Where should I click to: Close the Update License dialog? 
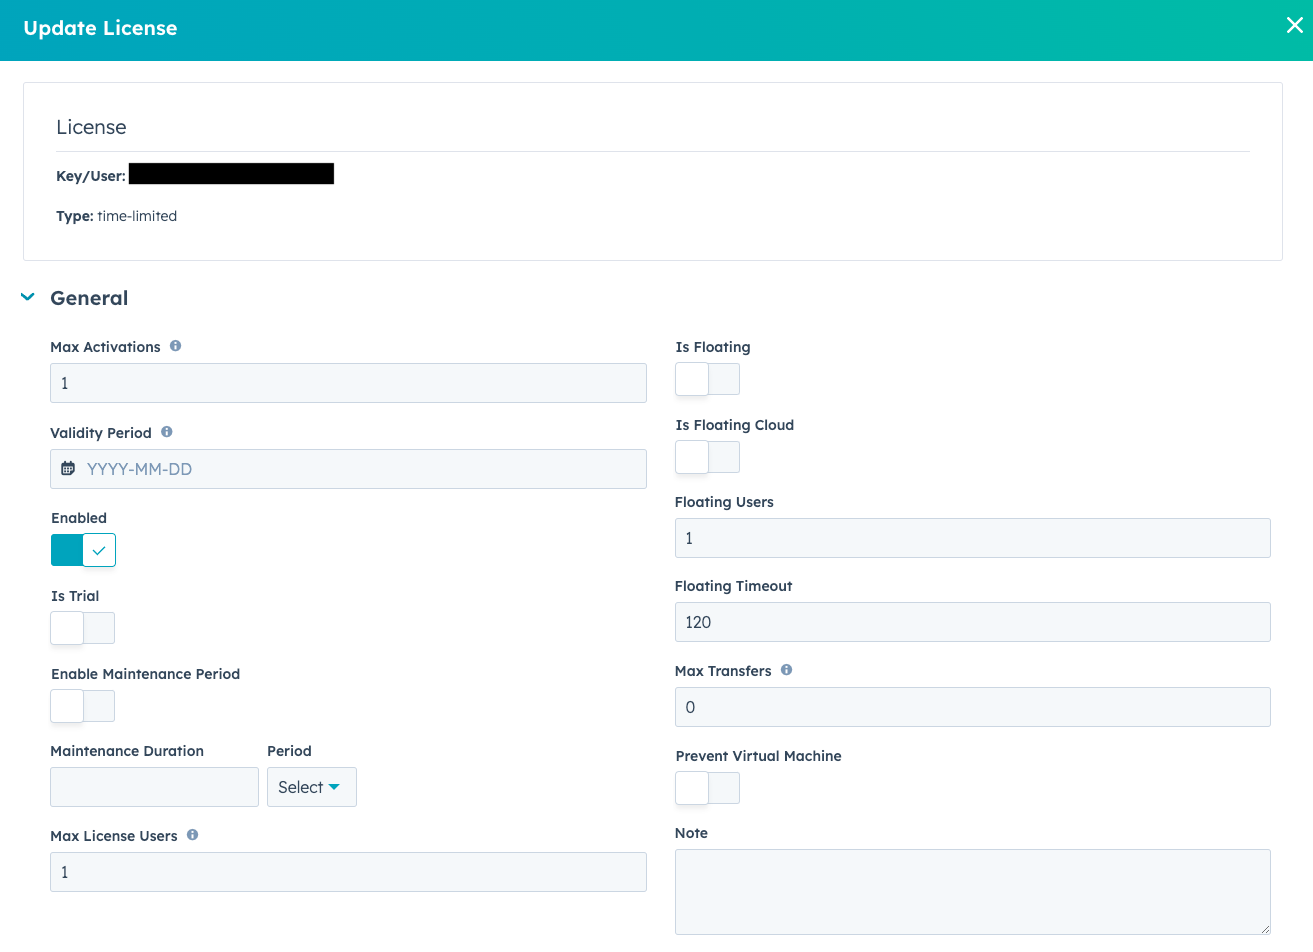(1294, 27)
